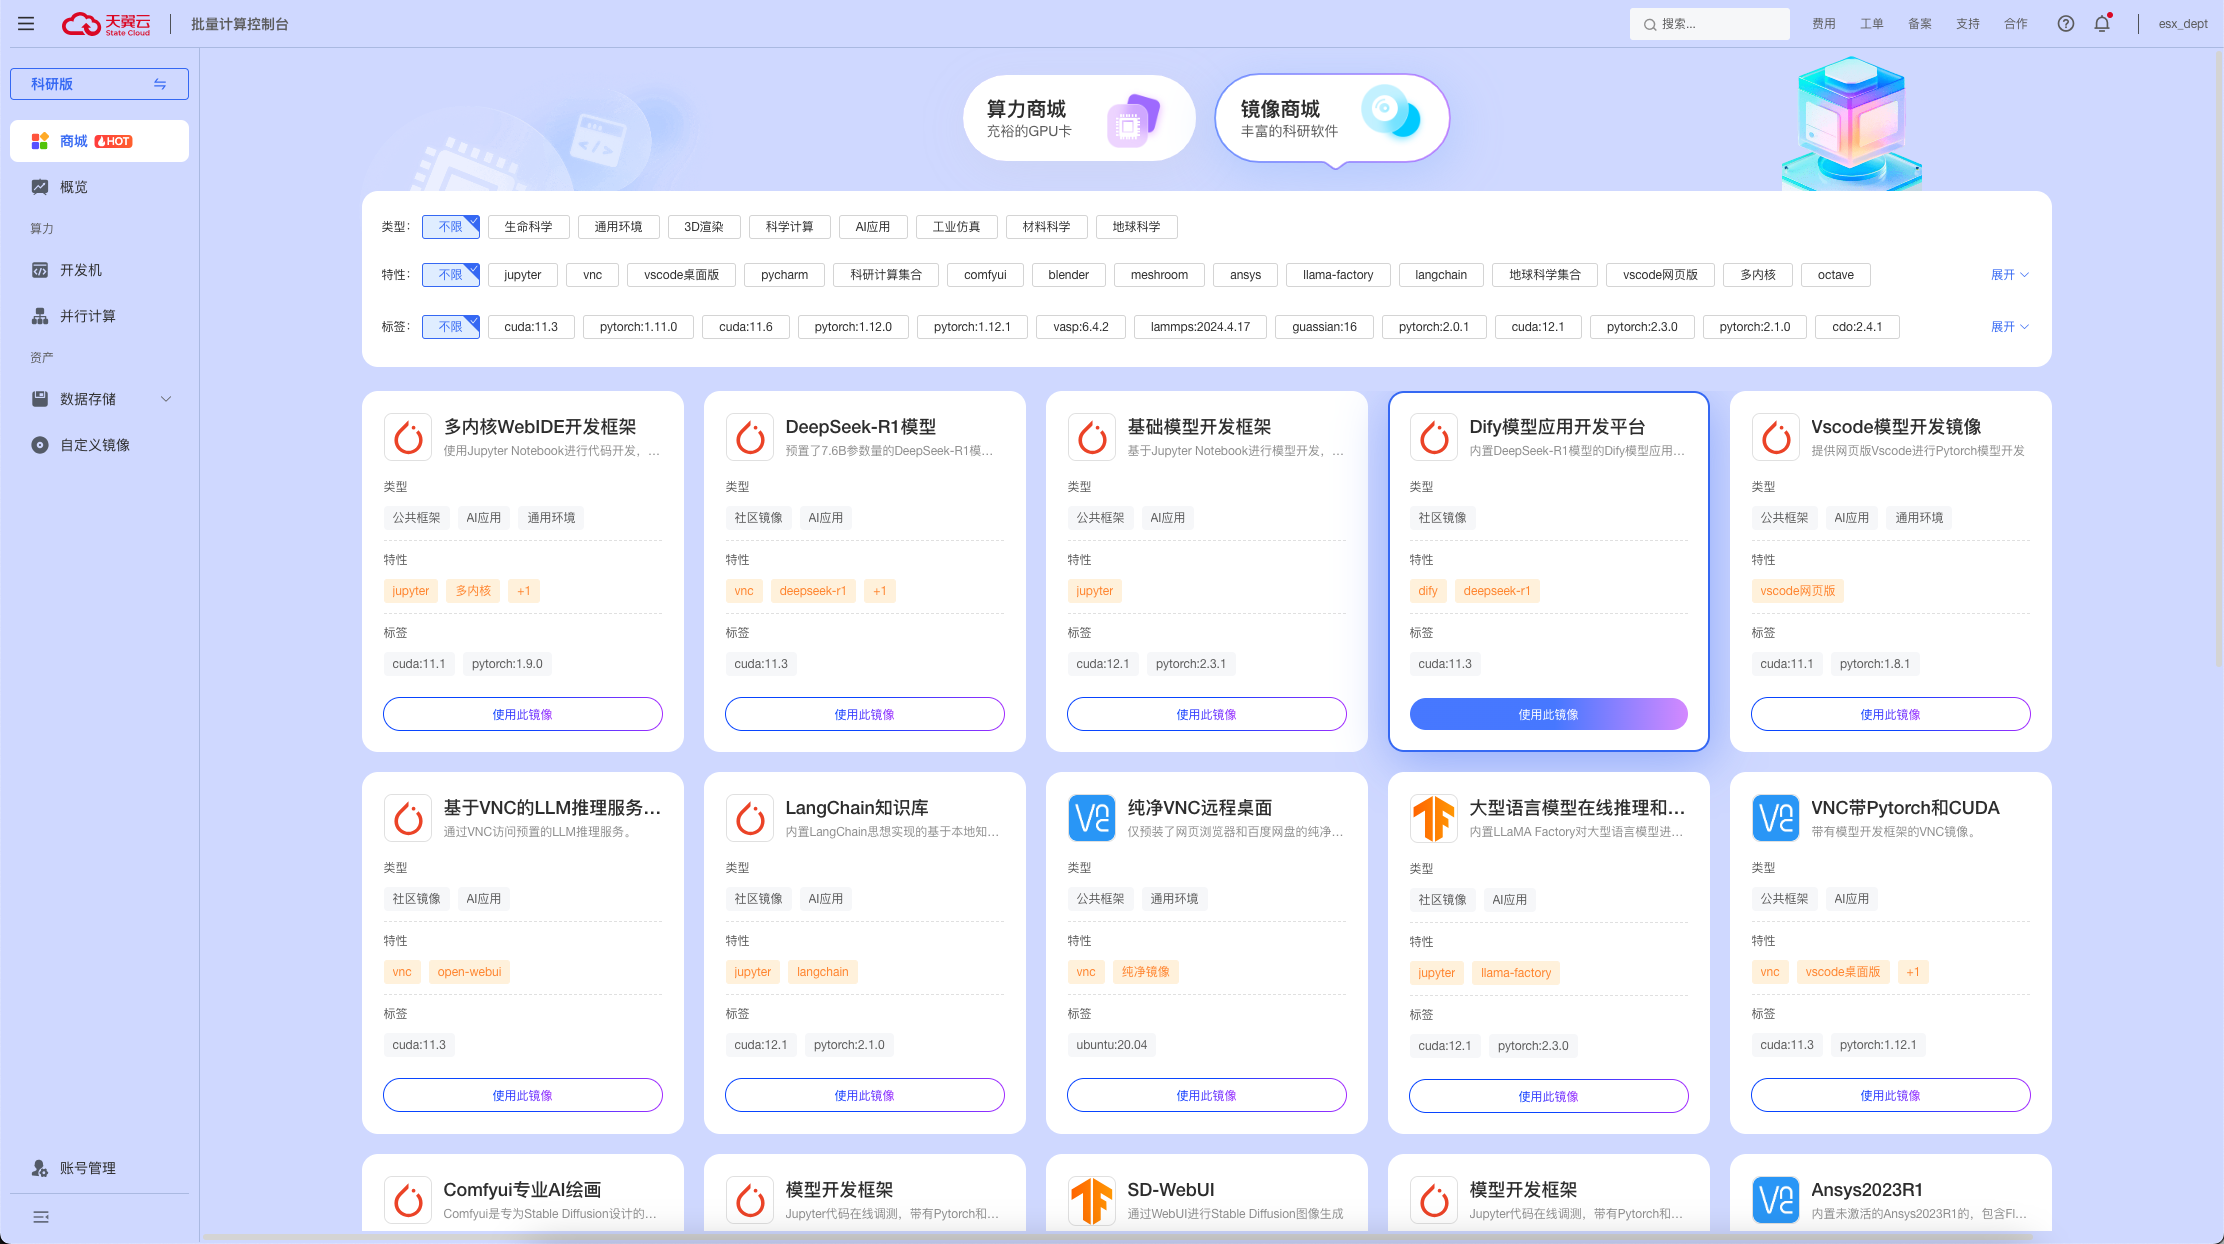
Task: Click the Comfyui专业AI绘画 logo icon
Action: (408, 1200)
